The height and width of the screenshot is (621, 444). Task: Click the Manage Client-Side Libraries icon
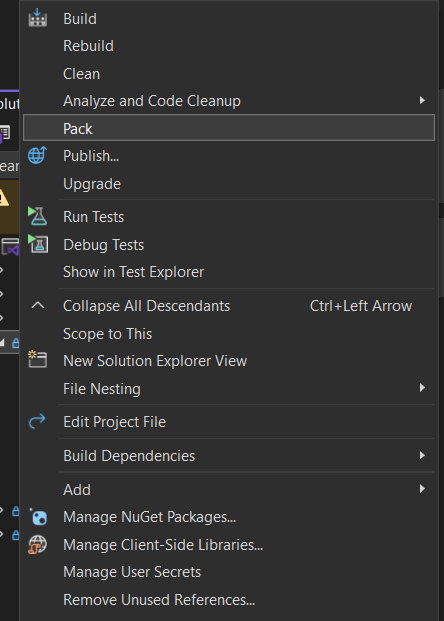(38, 545)
